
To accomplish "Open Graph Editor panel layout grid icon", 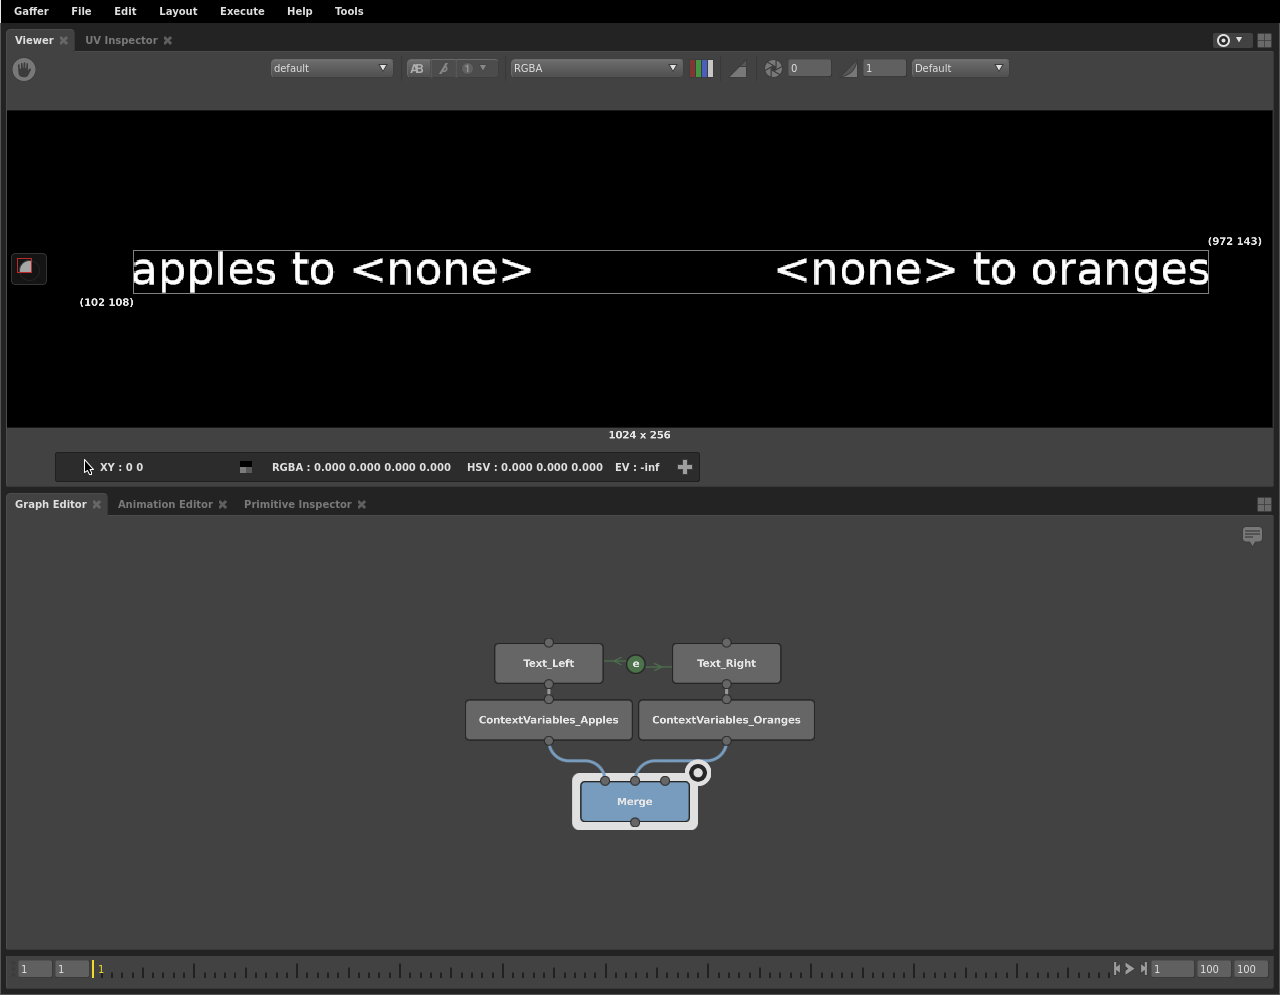I will point(1264,504).
